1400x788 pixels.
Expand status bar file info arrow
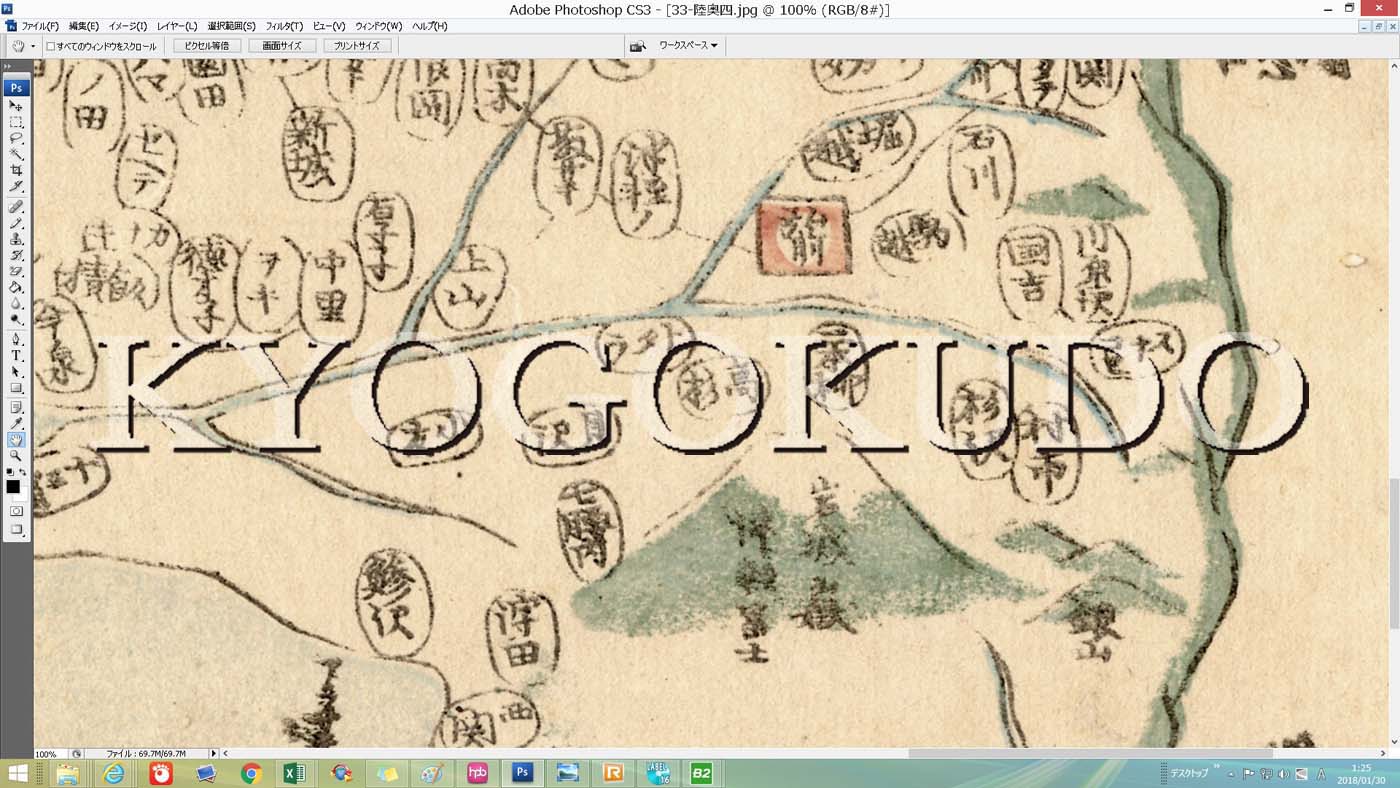click(x=212, y=754)
